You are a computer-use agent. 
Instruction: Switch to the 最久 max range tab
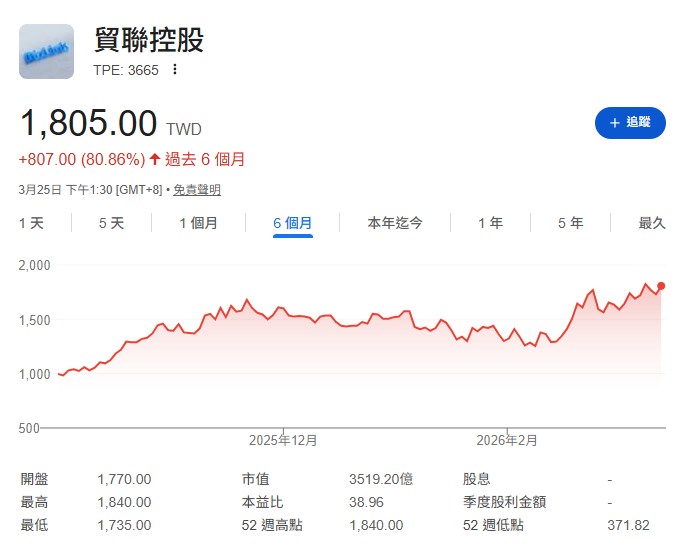point(652,223)
